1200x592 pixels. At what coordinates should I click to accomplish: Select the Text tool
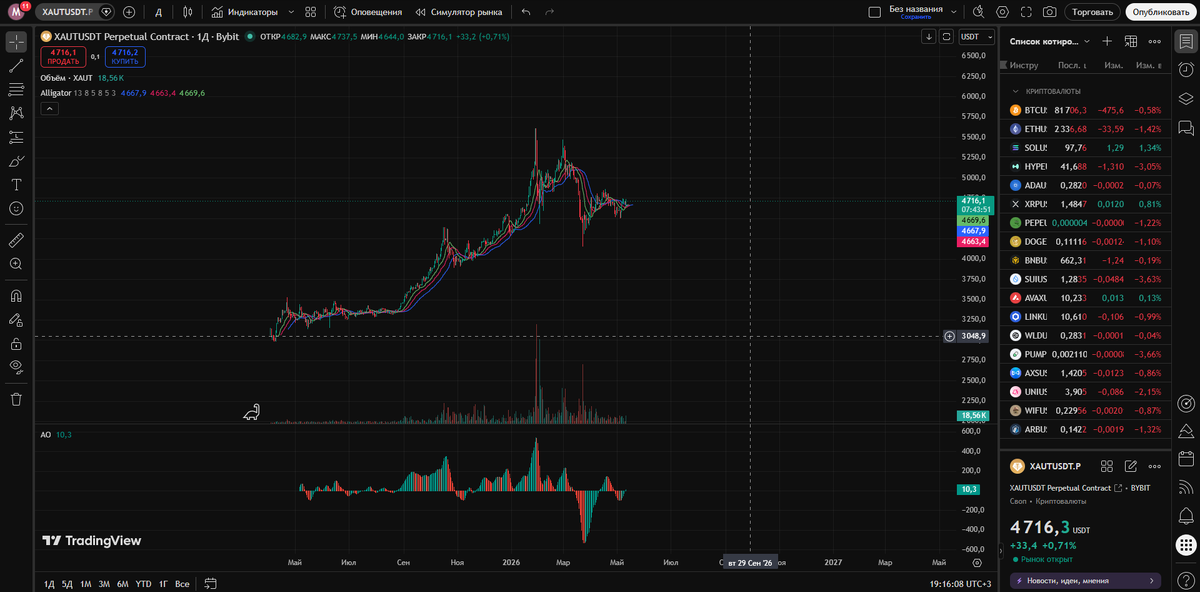[x=16, y=185]
